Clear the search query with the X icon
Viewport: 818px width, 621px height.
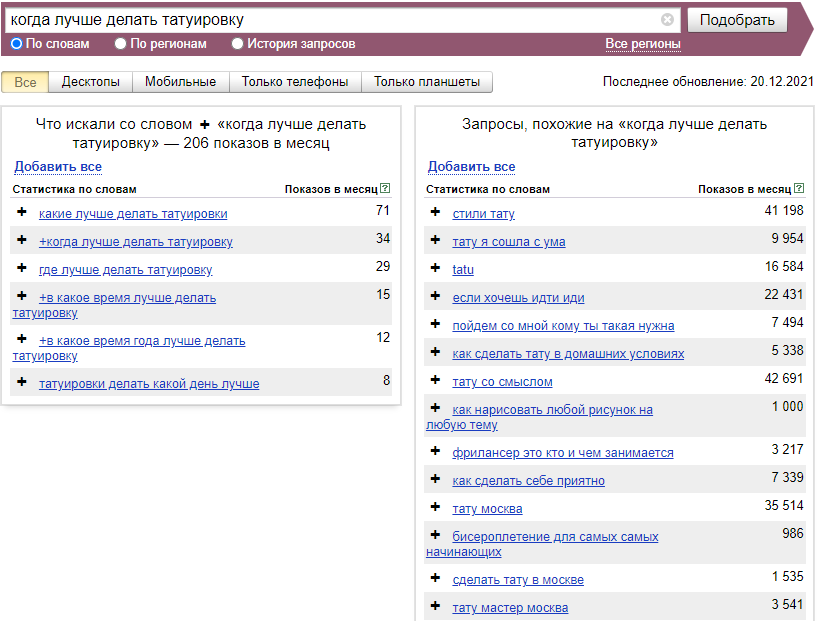(x=667, y=20)
